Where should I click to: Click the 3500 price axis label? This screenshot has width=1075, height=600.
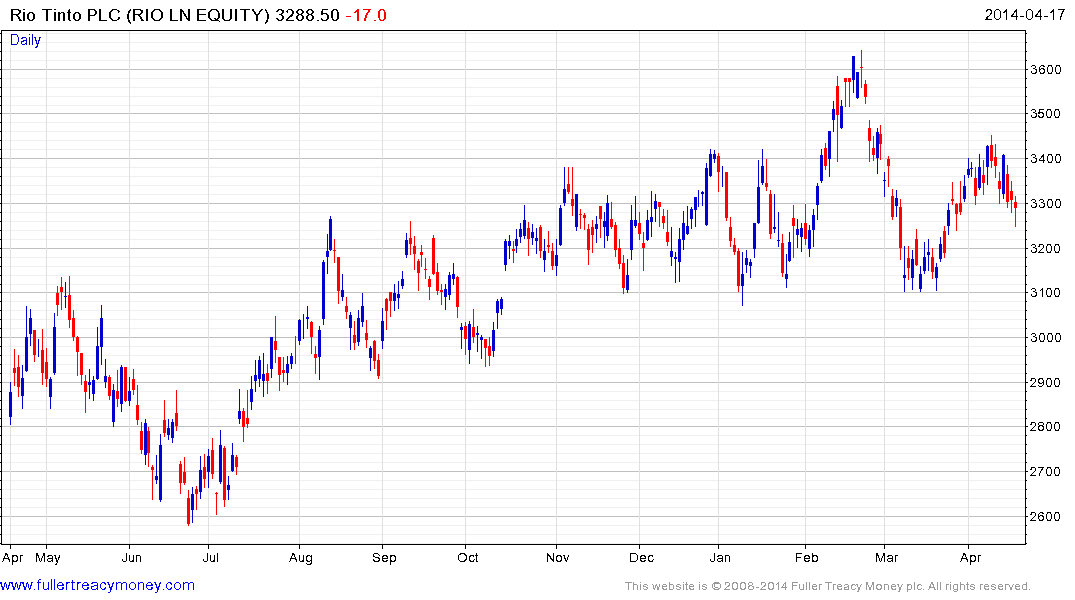click(x=1046, y=114)
